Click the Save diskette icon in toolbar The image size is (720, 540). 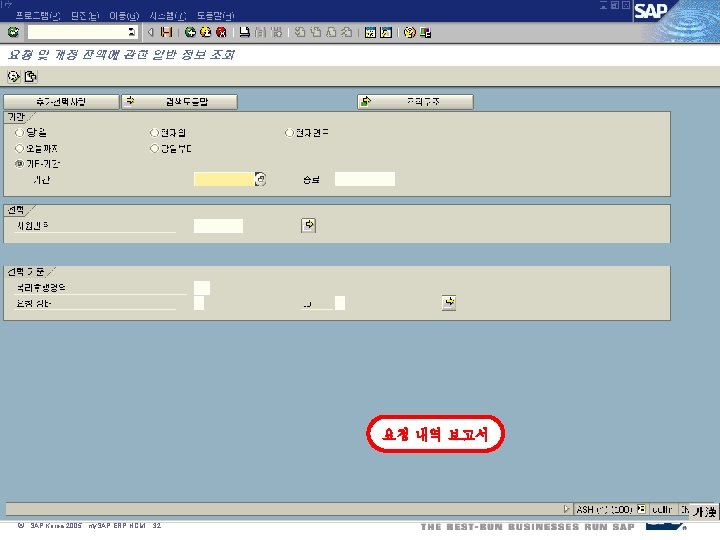click(x=166, y=32)
